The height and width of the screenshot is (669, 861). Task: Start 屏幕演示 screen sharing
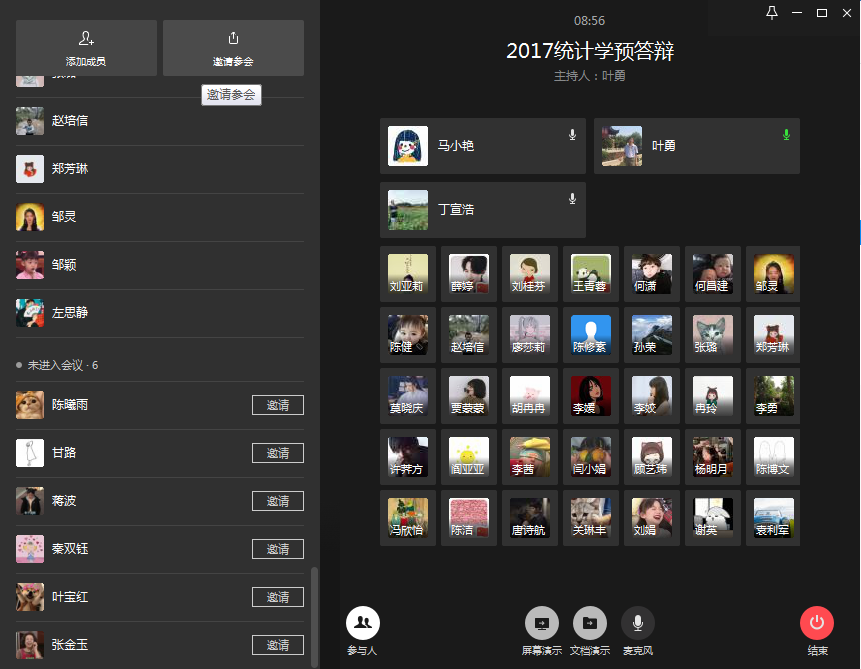click(x=542, y=623)
